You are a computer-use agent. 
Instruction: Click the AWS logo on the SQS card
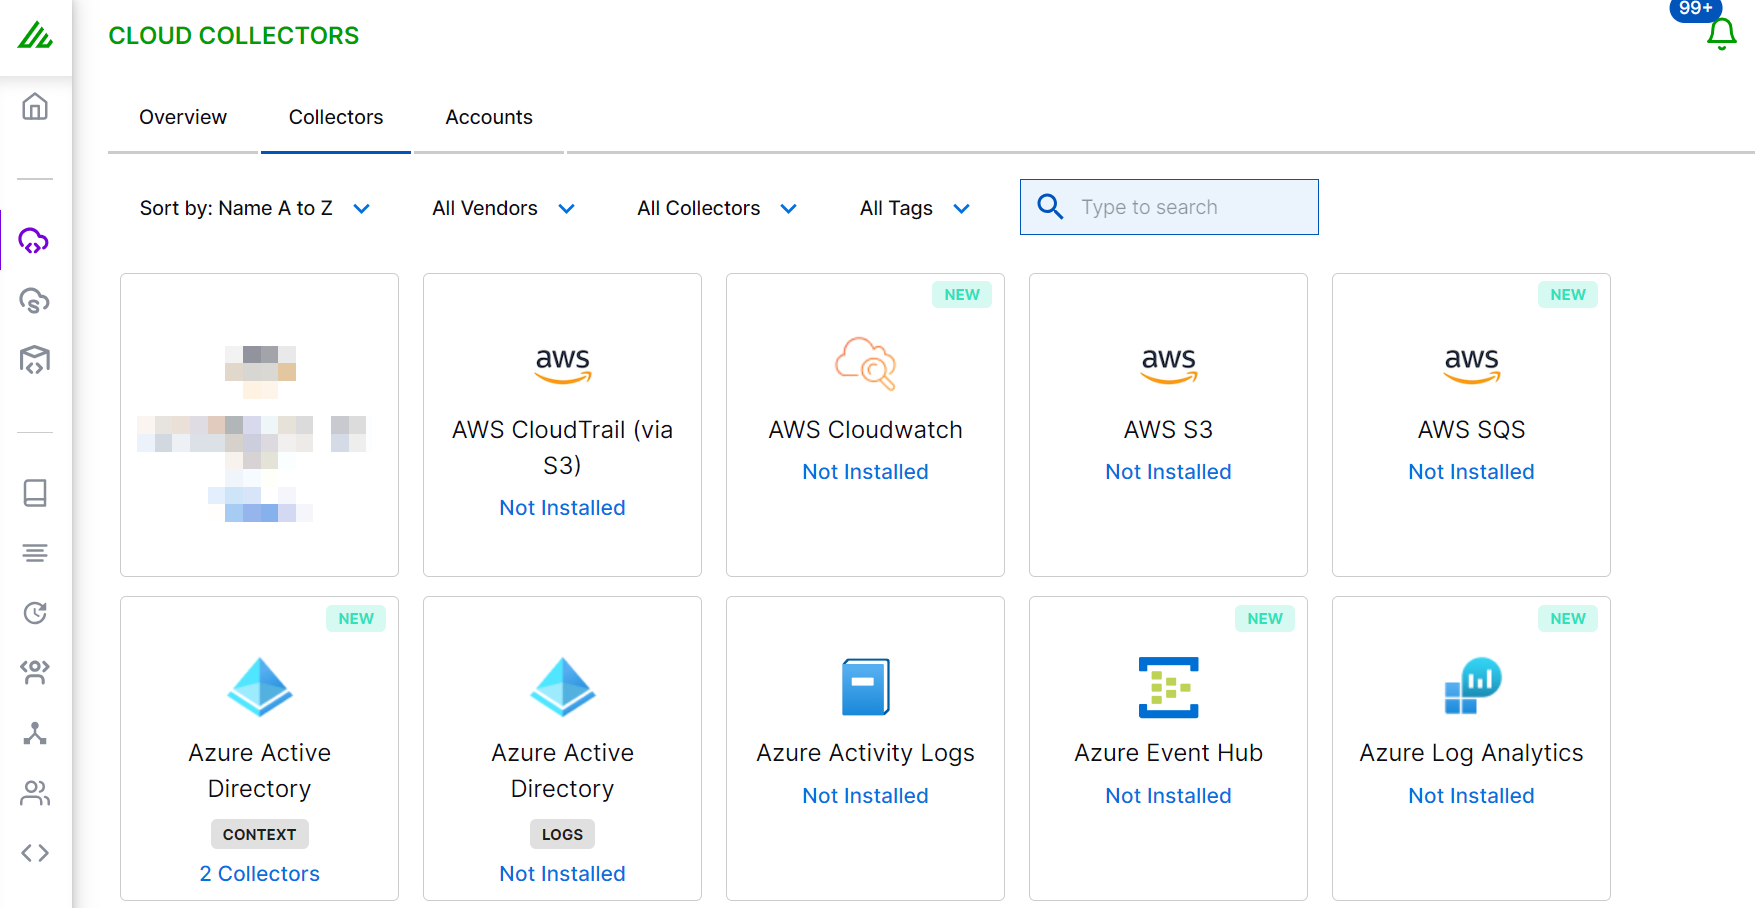[1472, 366]
